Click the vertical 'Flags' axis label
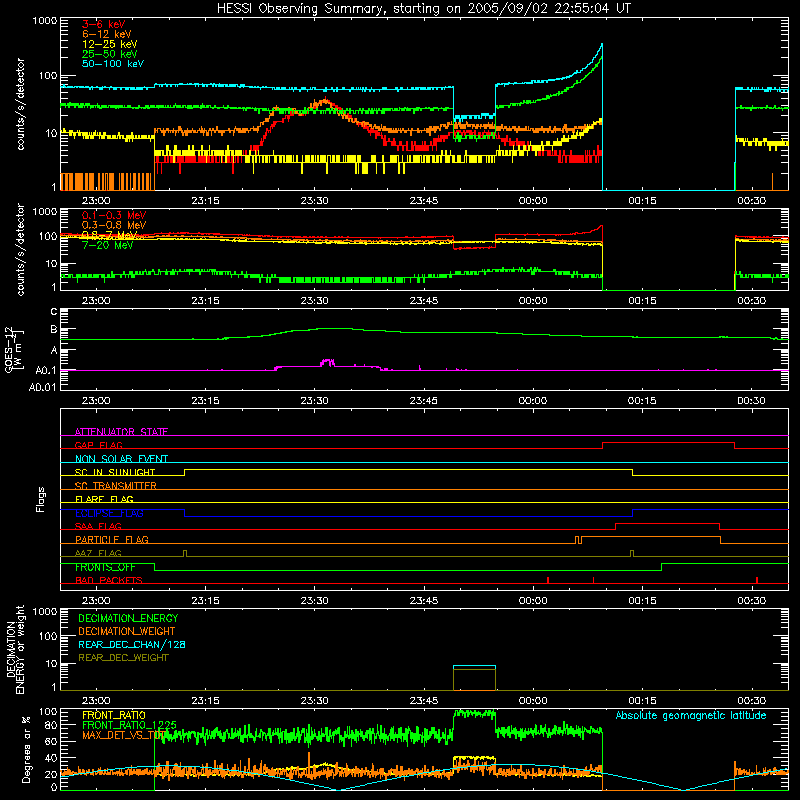 (41, 499)
